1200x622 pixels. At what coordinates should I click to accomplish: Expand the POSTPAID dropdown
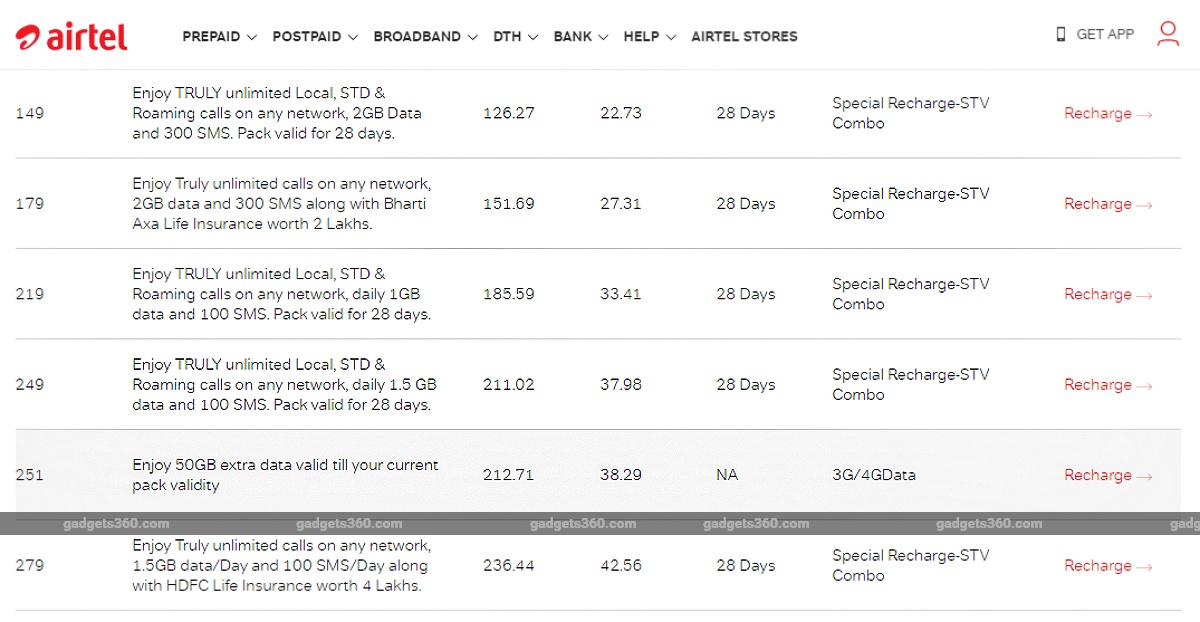coord(314,36)
